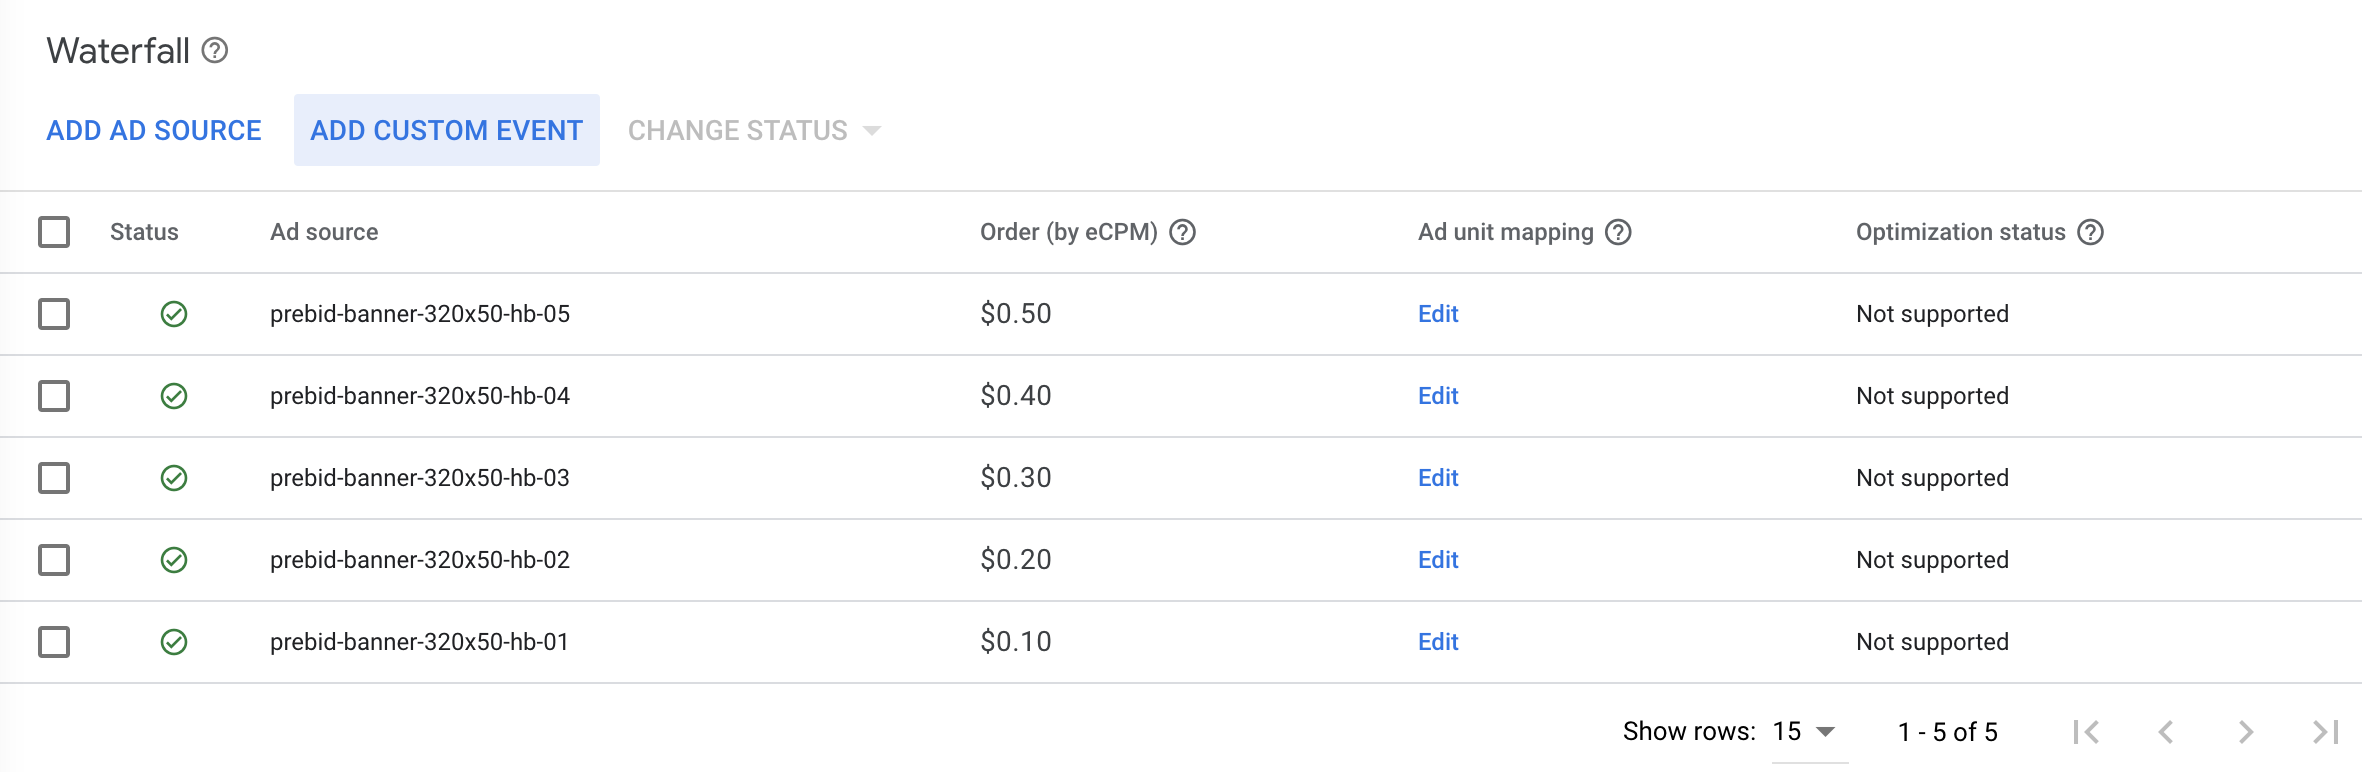Select the checkbox for prebid-banner-320x50-hb-04
2362x772 pixels.
(54, 396)
